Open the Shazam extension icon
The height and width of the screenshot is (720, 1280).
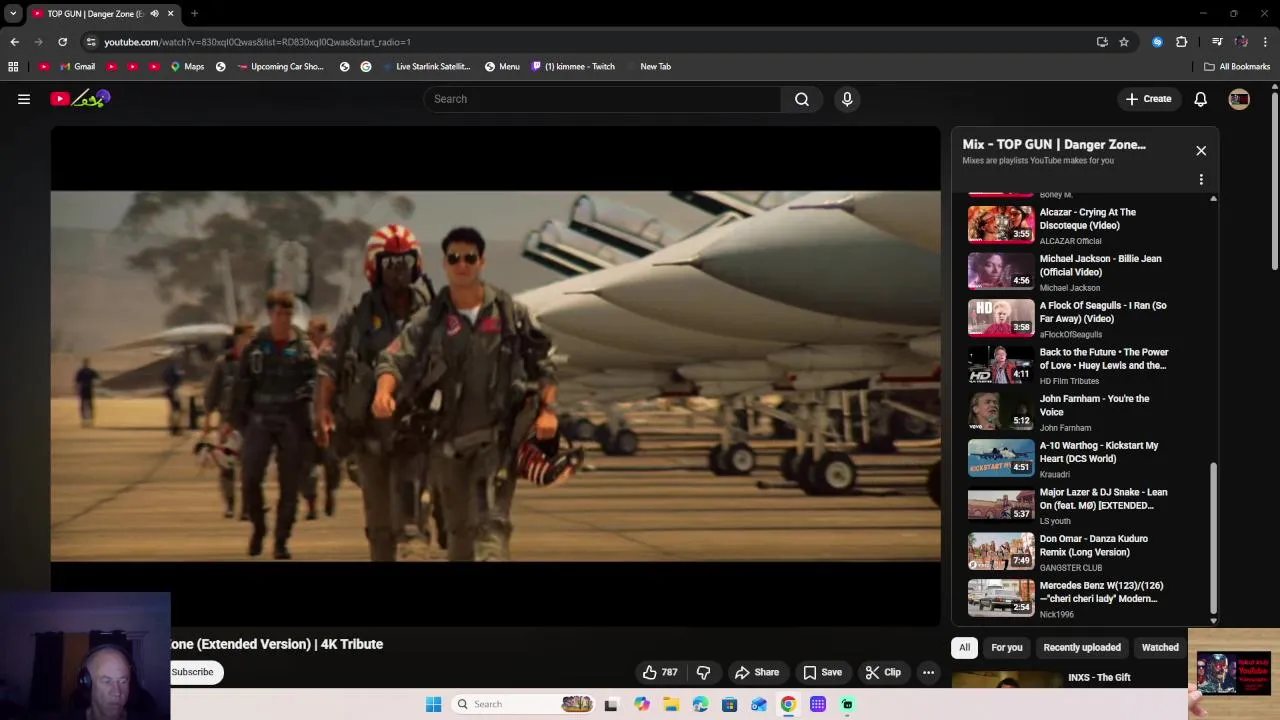(x=1158, y=42)
